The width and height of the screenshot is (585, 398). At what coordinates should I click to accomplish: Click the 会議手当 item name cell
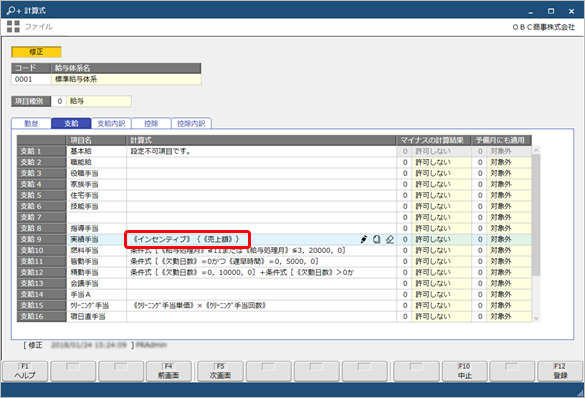pos(96,283)
